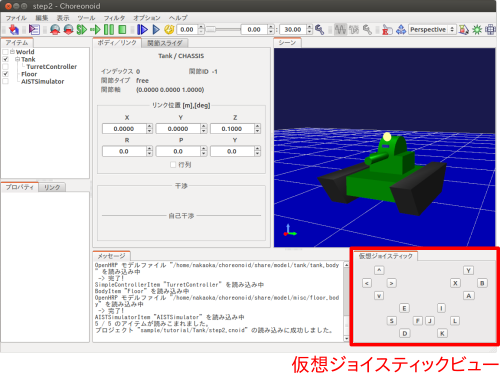
Task: Start simulation from the beginning
Action: [x=82, y=30]
